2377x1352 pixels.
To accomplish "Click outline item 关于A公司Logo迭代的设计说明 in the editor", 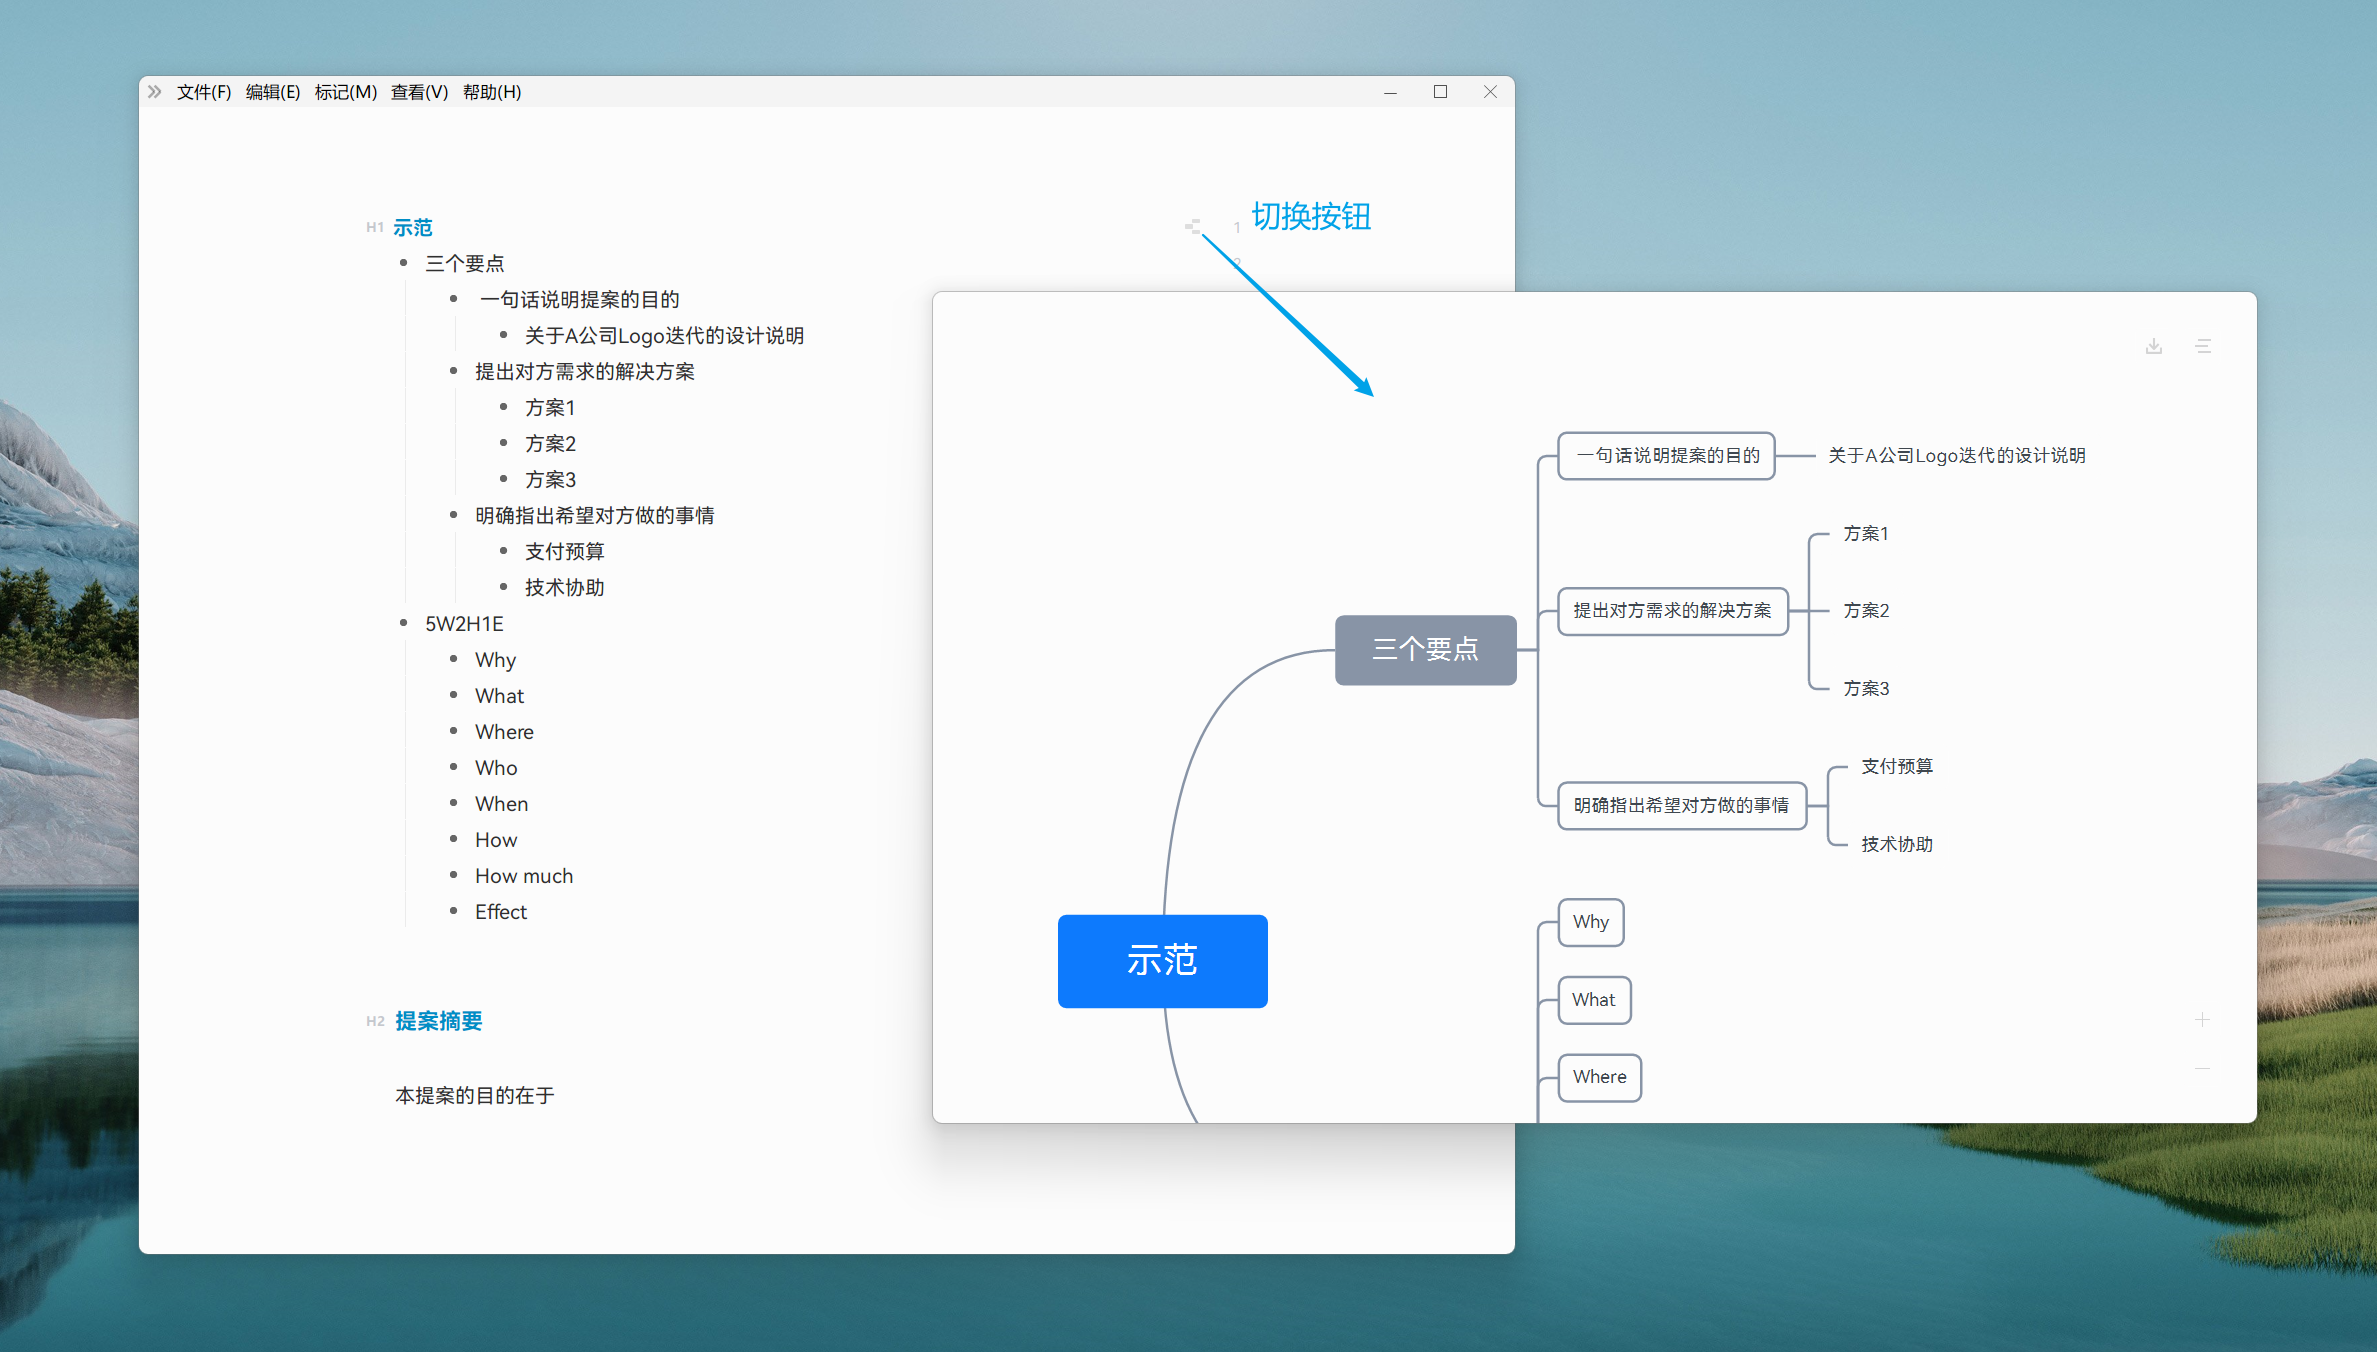I will [x=665, y=336].
